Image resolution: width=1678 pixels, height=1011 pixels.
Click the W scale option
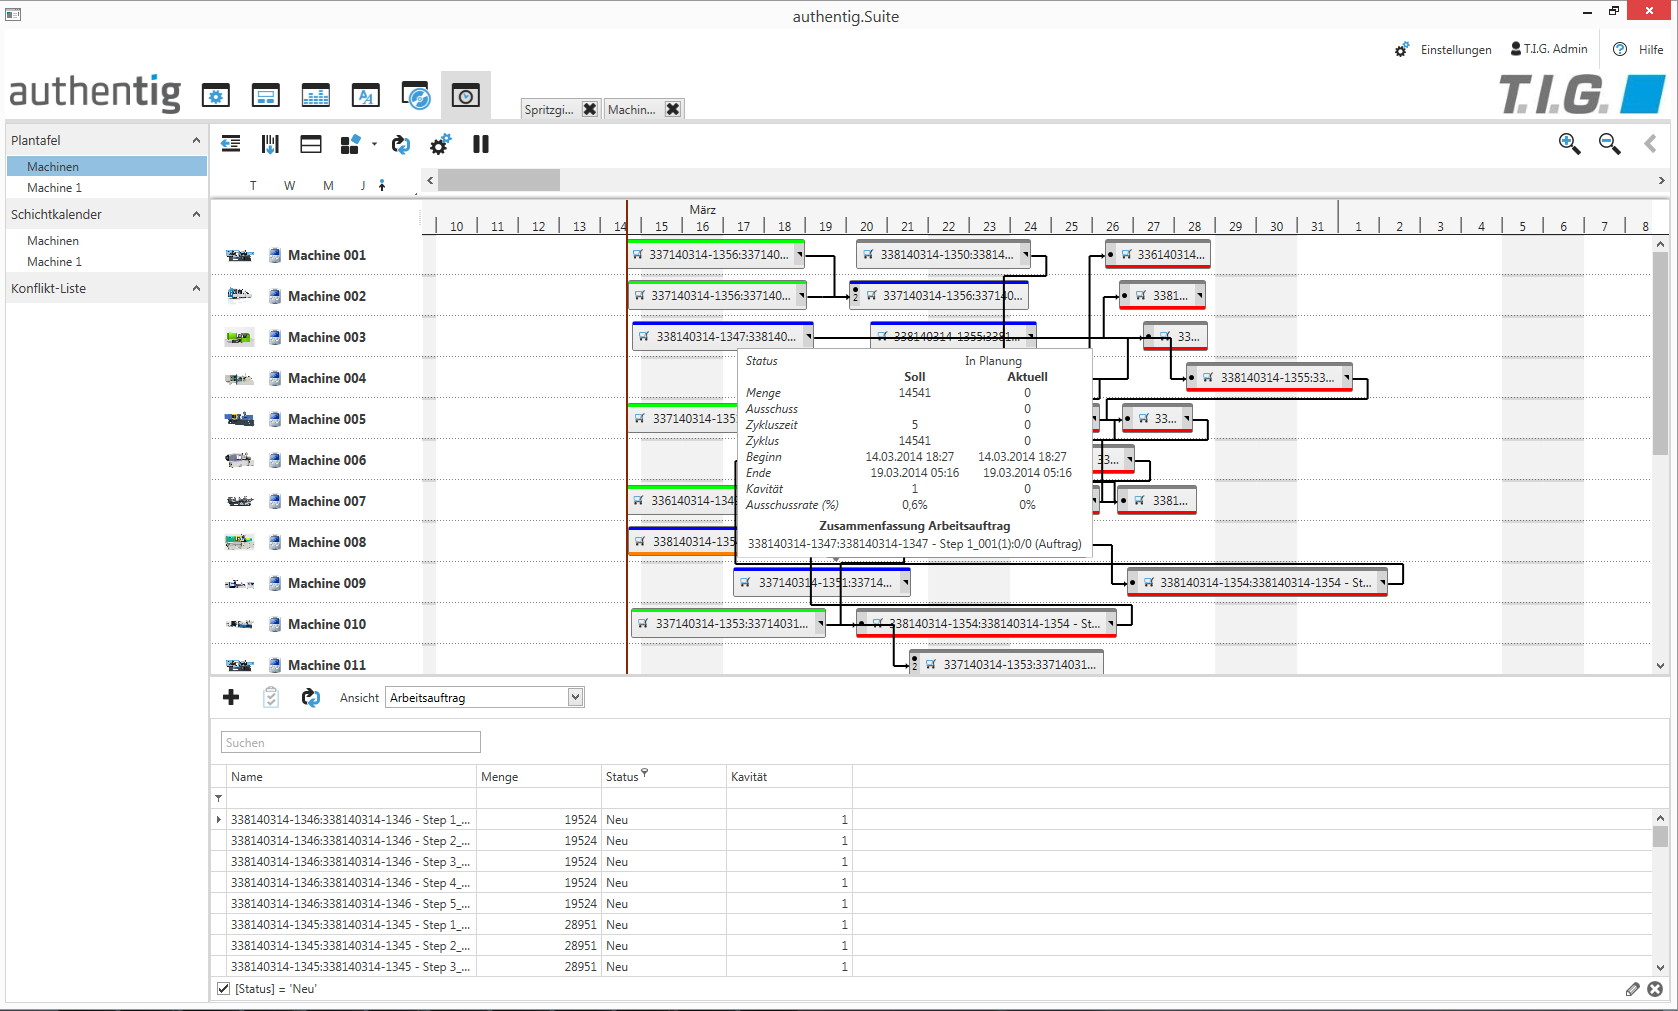[289, 186]
